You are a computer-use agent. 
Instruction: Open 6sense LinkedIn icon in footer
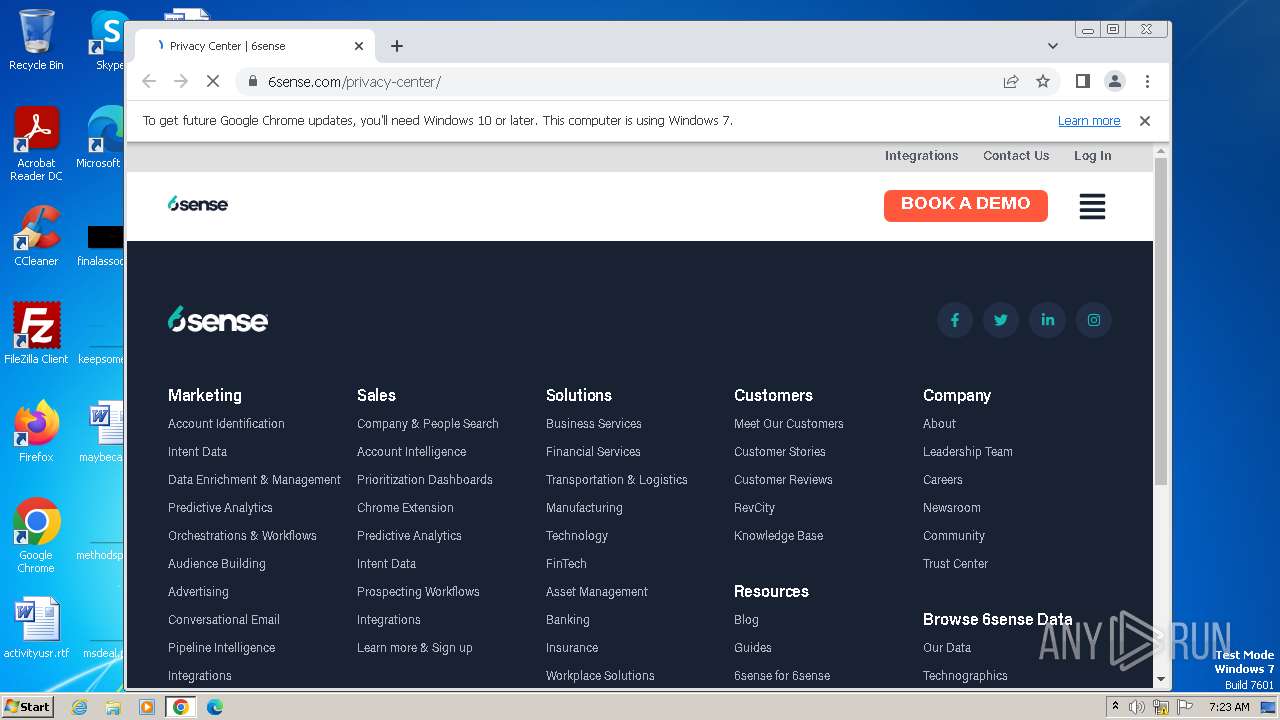(x=1047, y=320)
